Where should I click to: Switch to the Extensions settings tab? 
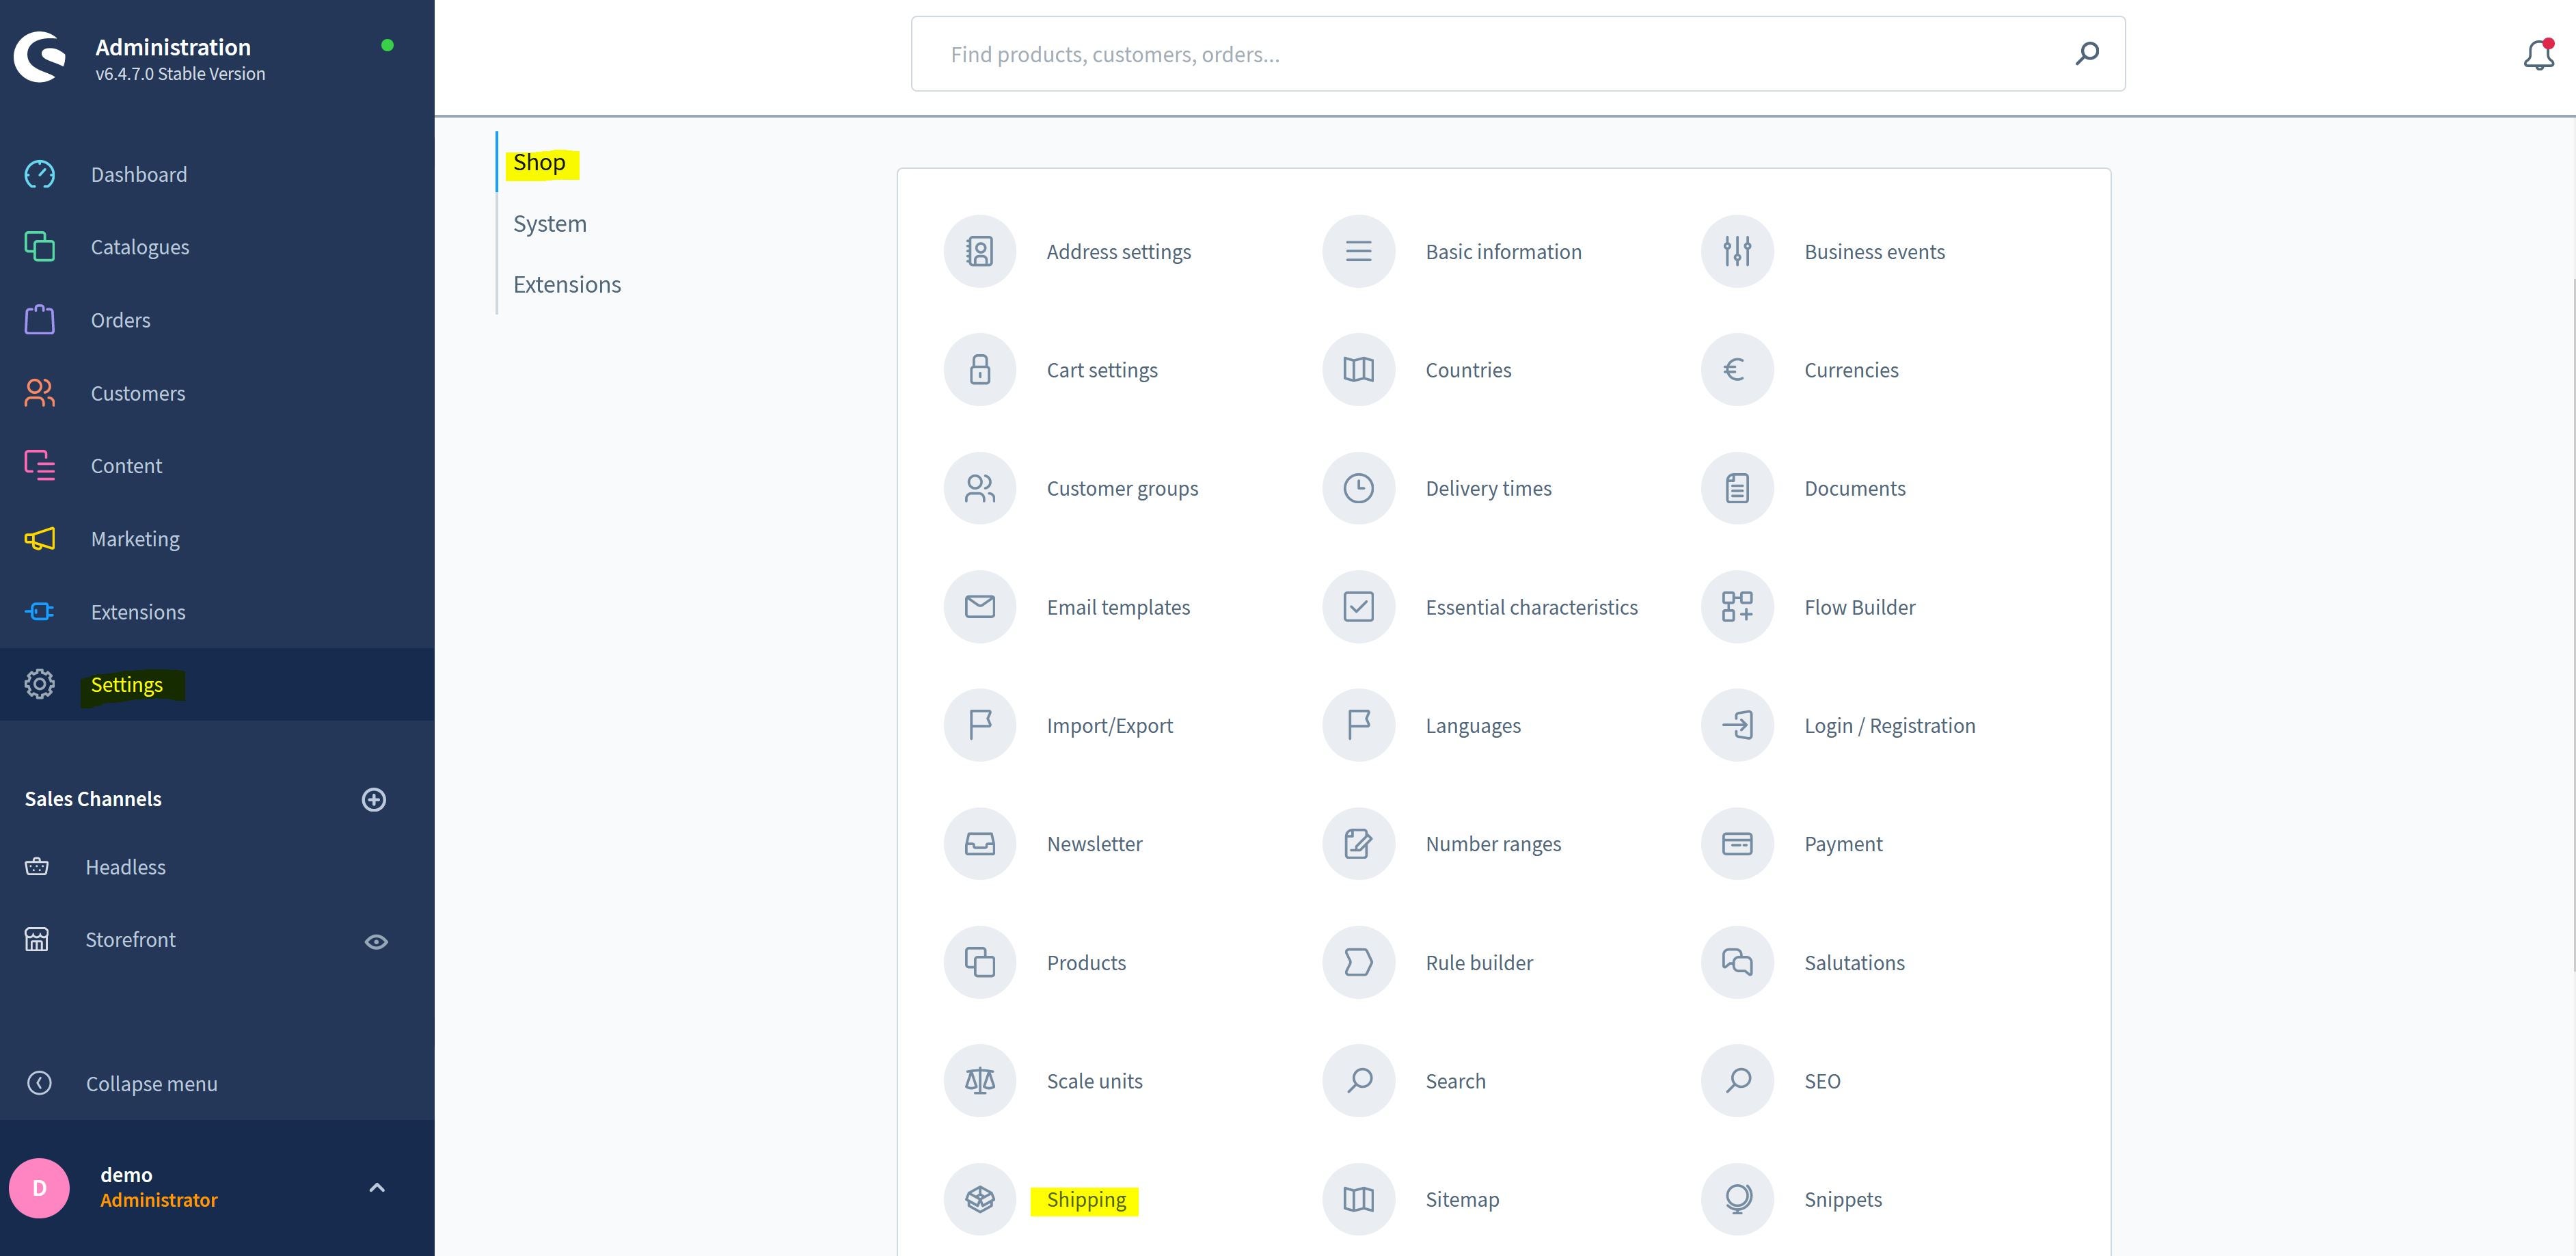pos(567,284)
